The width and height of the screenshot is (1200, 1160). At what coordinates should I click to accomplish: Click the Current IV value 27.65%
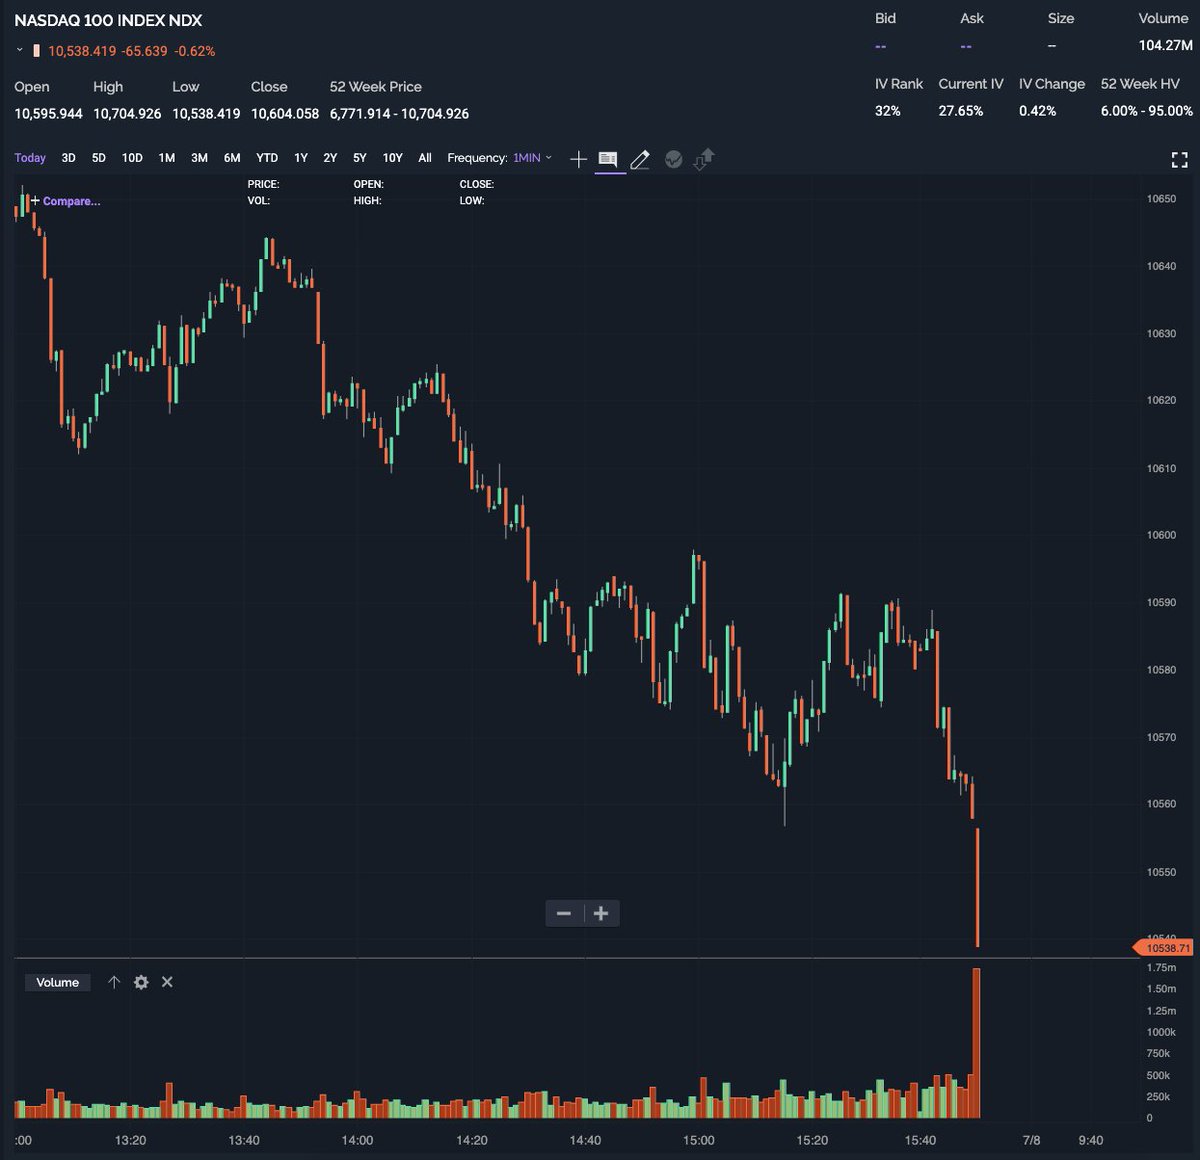[961, 111]
